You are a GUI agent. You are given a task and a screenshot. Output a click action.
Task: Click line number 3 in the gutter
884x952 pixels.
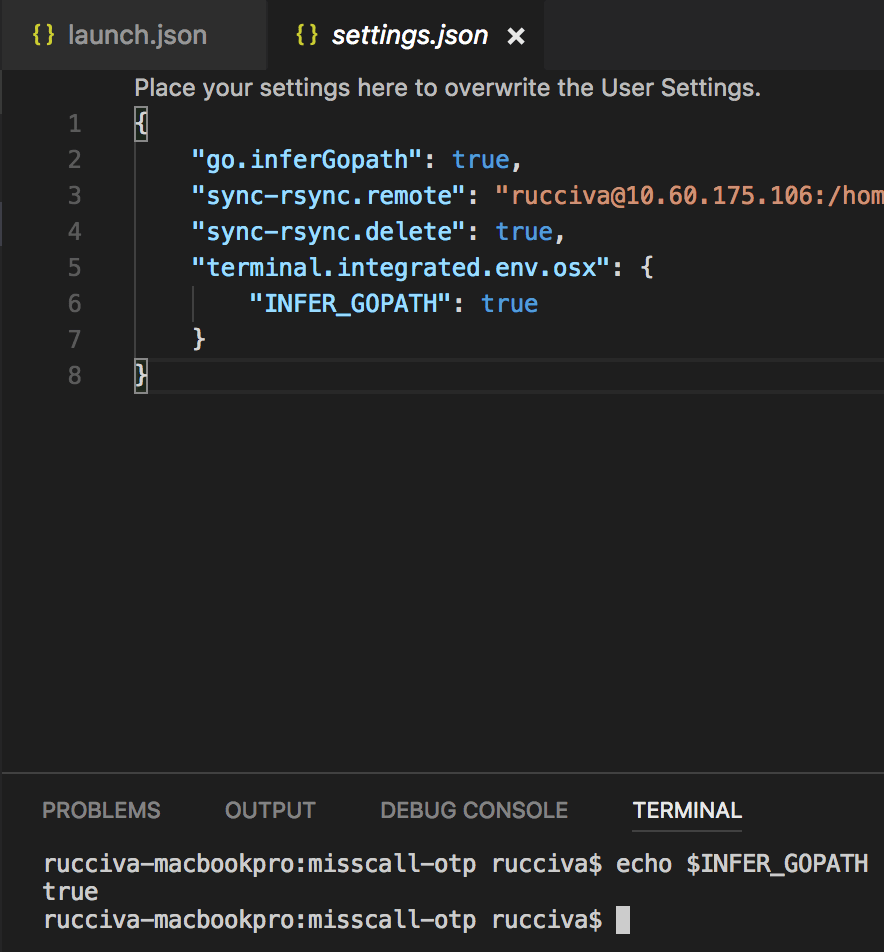[75, 196]
